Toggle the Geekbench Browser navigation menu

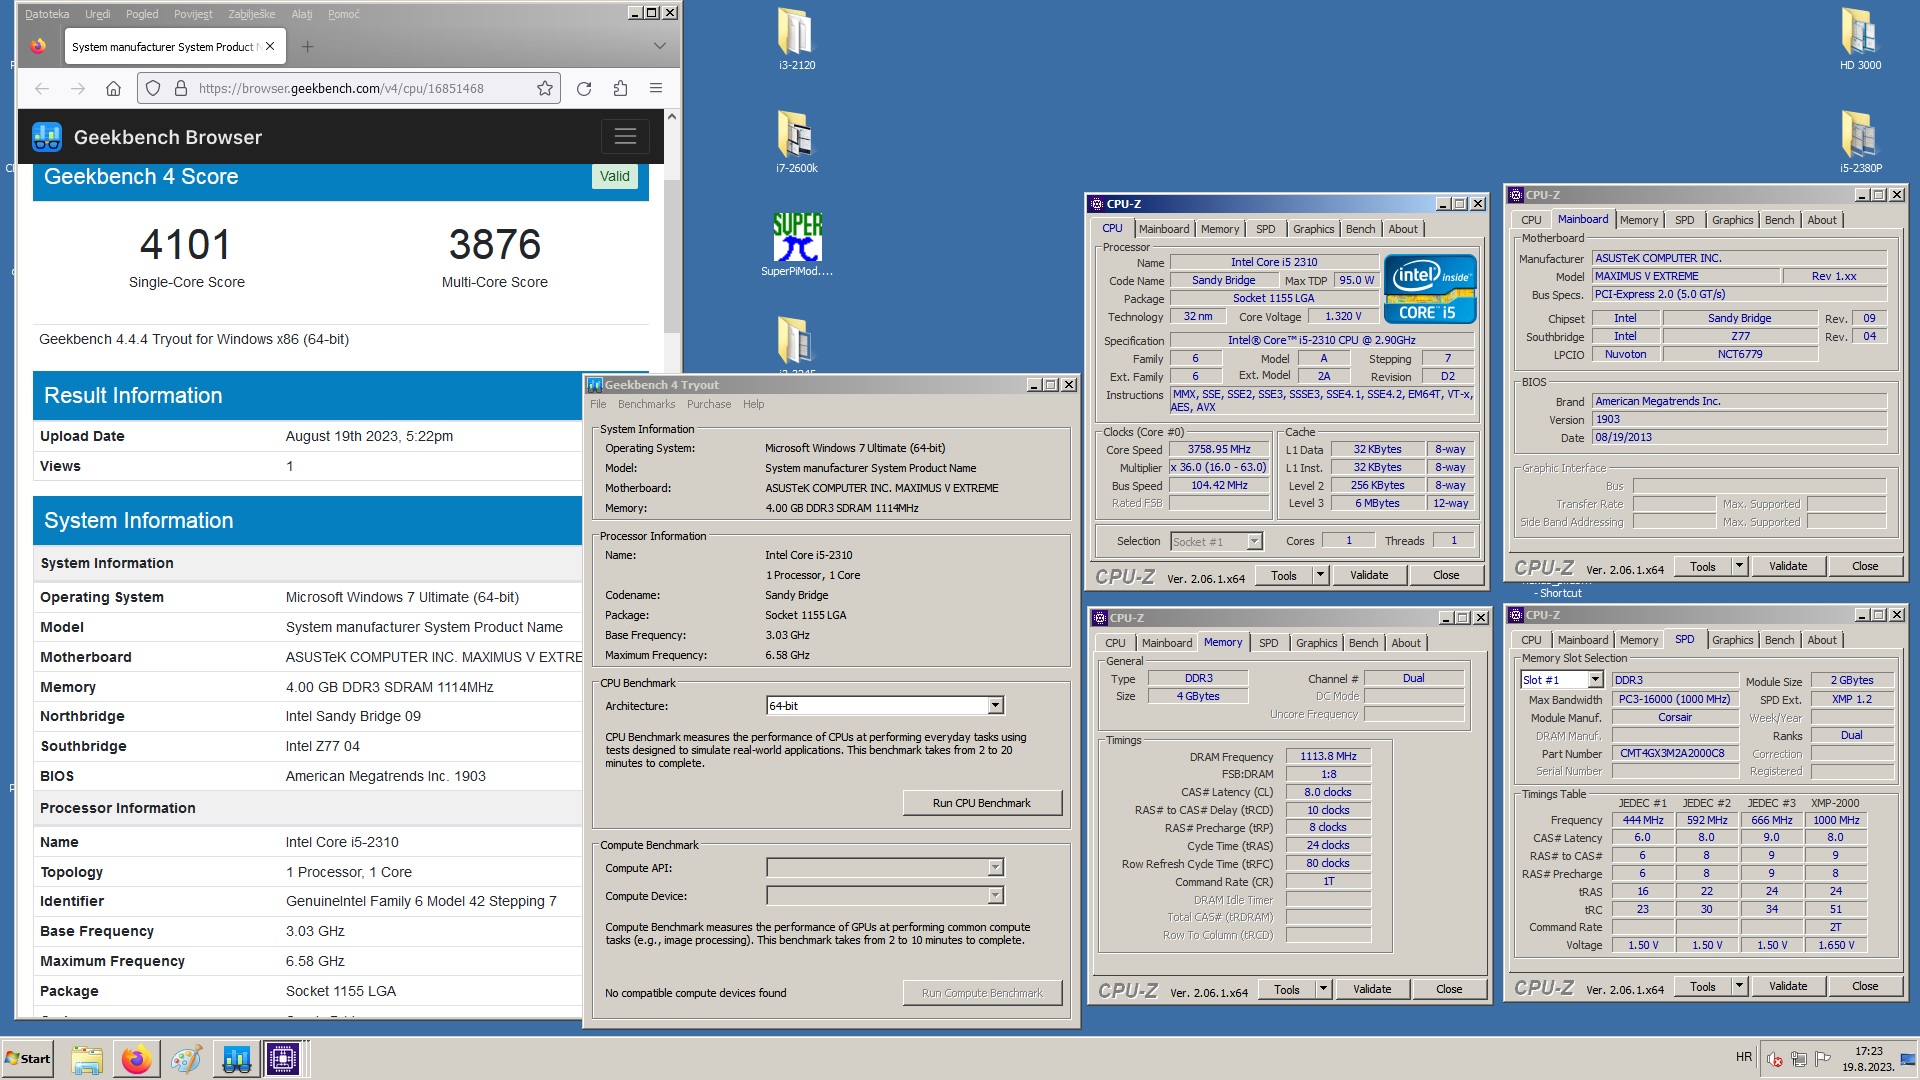625,137
